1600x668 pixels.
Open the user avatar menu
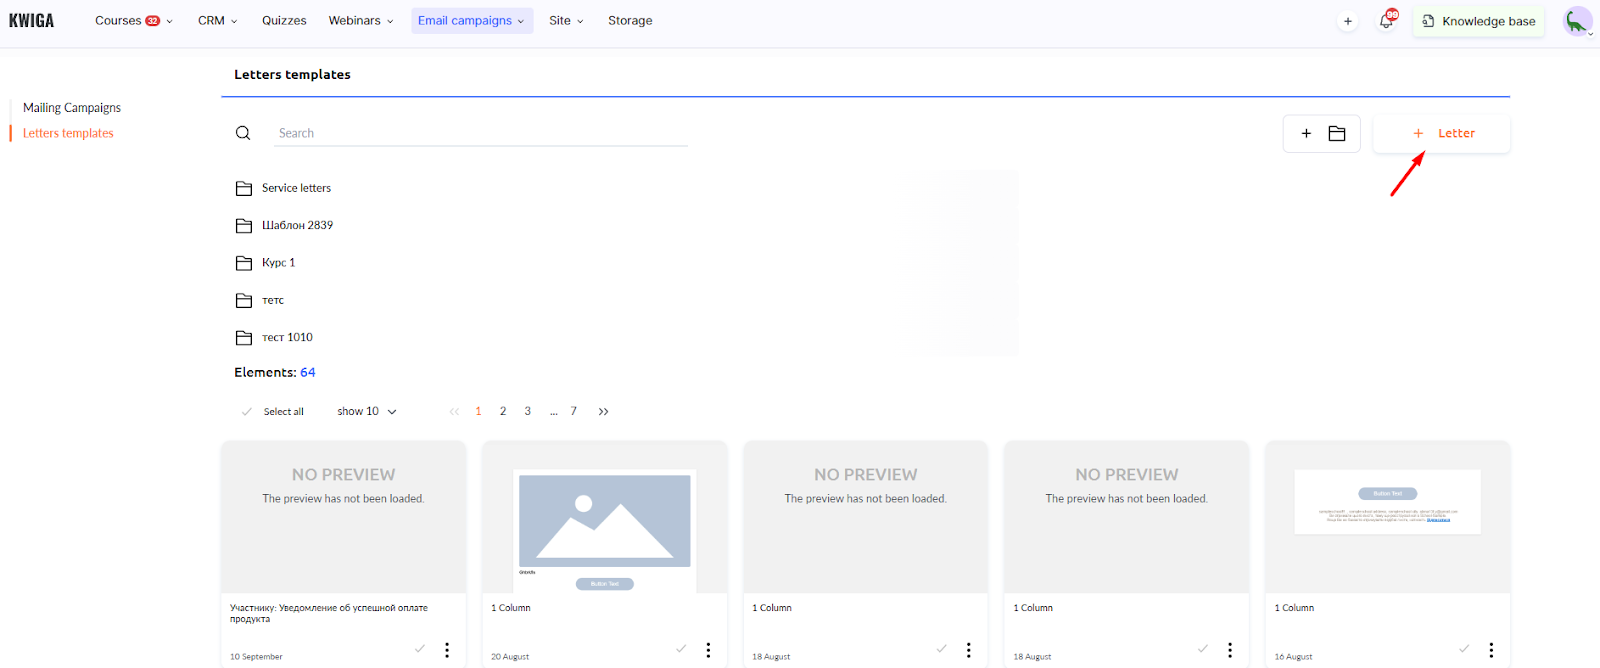1577,21
